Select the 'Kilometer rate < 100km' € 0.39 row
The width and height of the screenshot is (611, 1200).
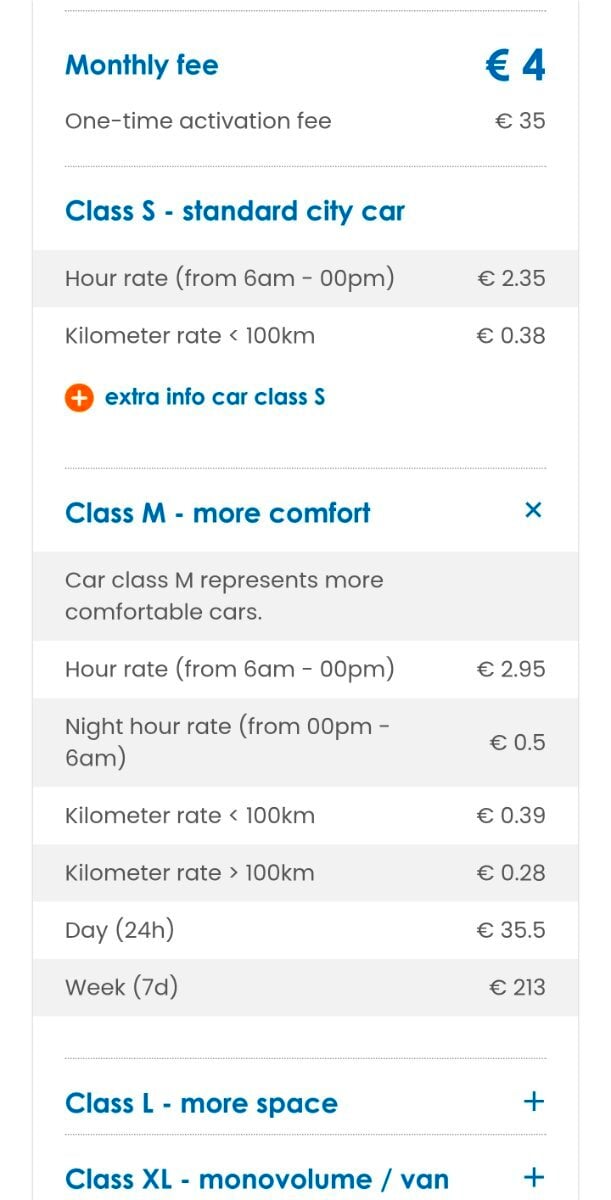(305, 815)
